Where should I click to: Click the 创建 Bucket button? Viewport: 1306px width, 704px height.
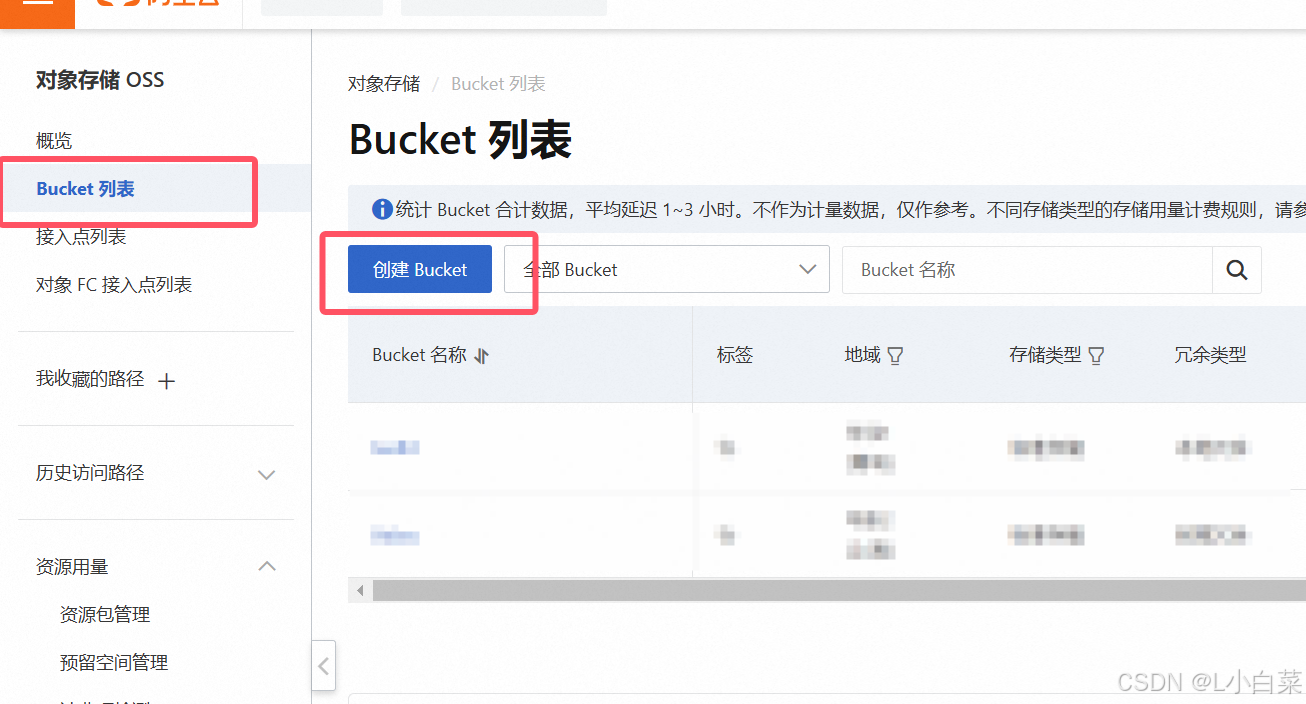[x=420, y=270]
